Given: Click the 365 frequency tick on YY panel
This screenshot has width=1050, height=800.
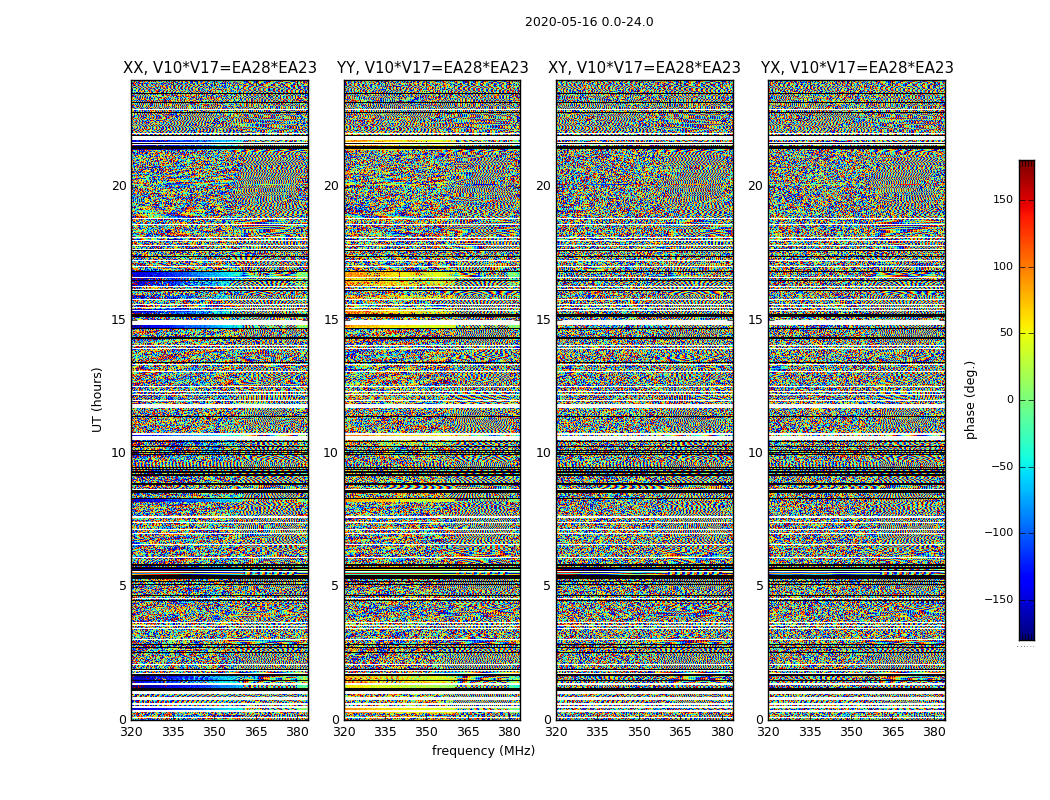Looking at the screenshot, I should click(x=468, y=732).
